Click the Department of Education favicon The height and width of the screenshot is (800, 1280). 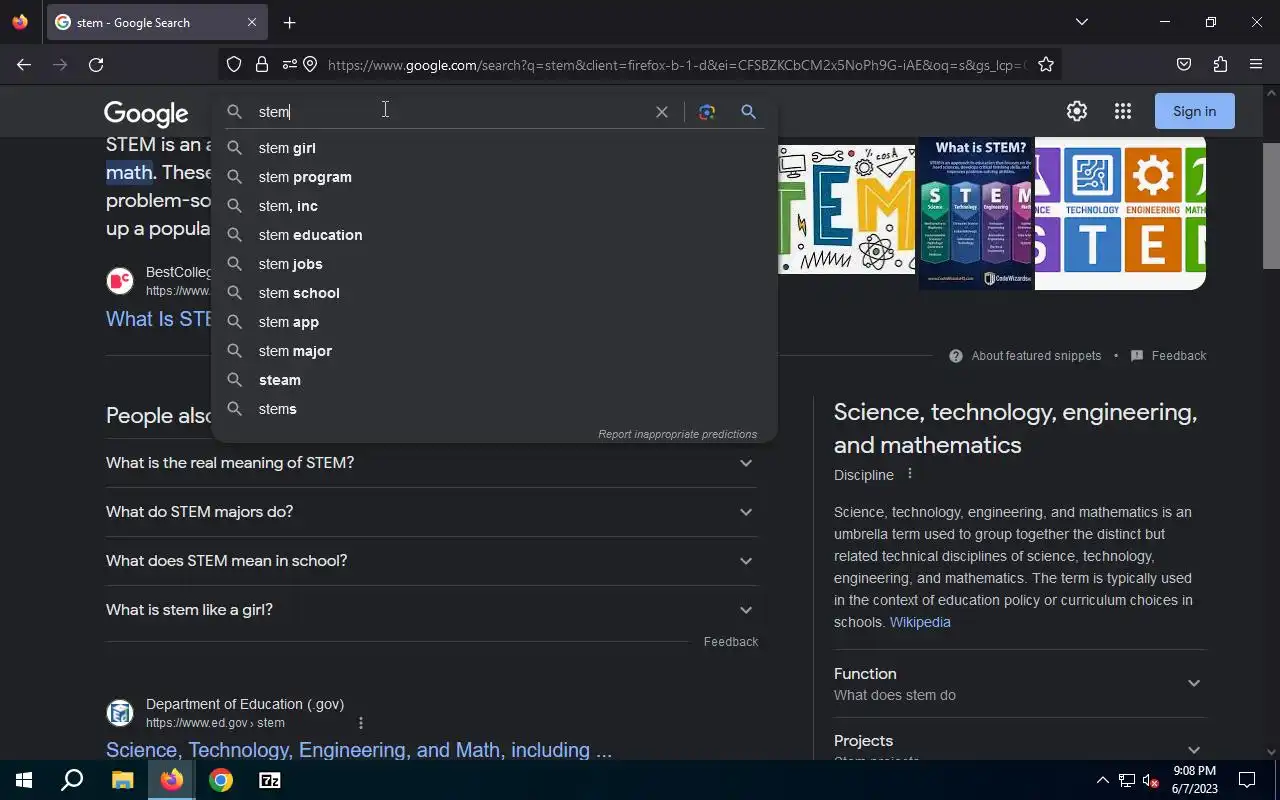click(120, 713)
